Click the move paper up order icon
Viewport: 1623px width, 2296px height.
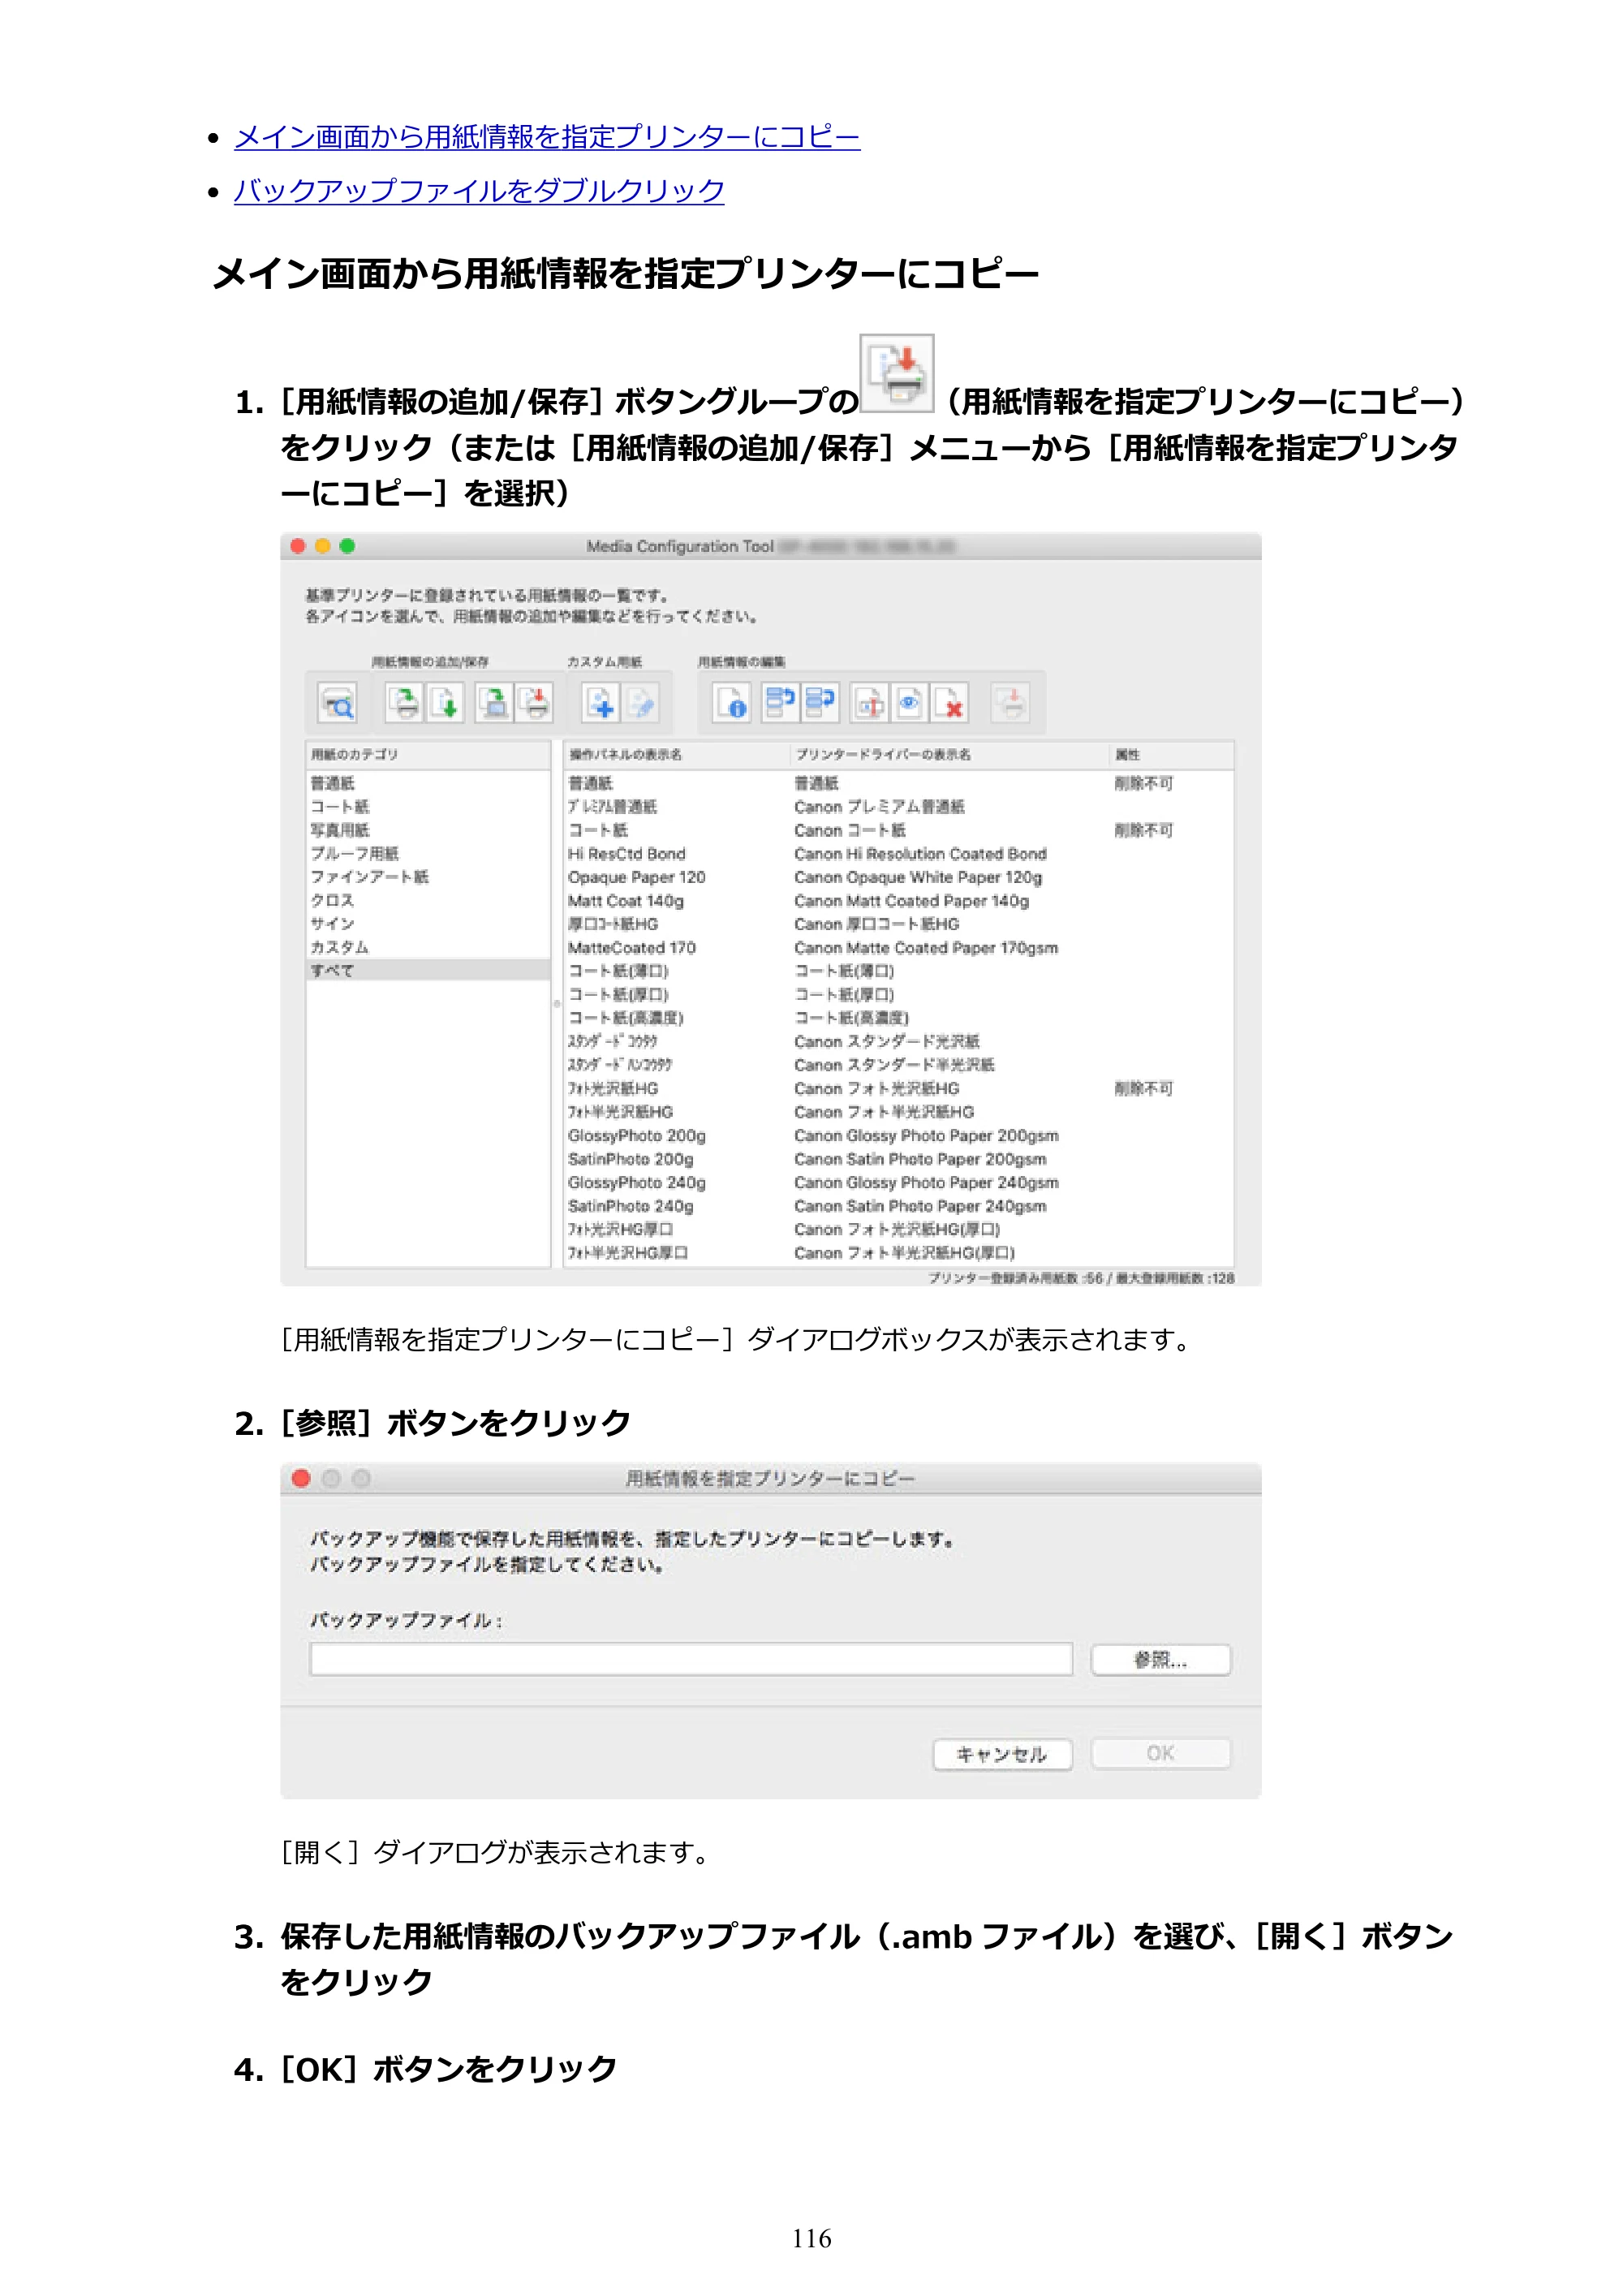pyautogui.click(x=779, y=702)
